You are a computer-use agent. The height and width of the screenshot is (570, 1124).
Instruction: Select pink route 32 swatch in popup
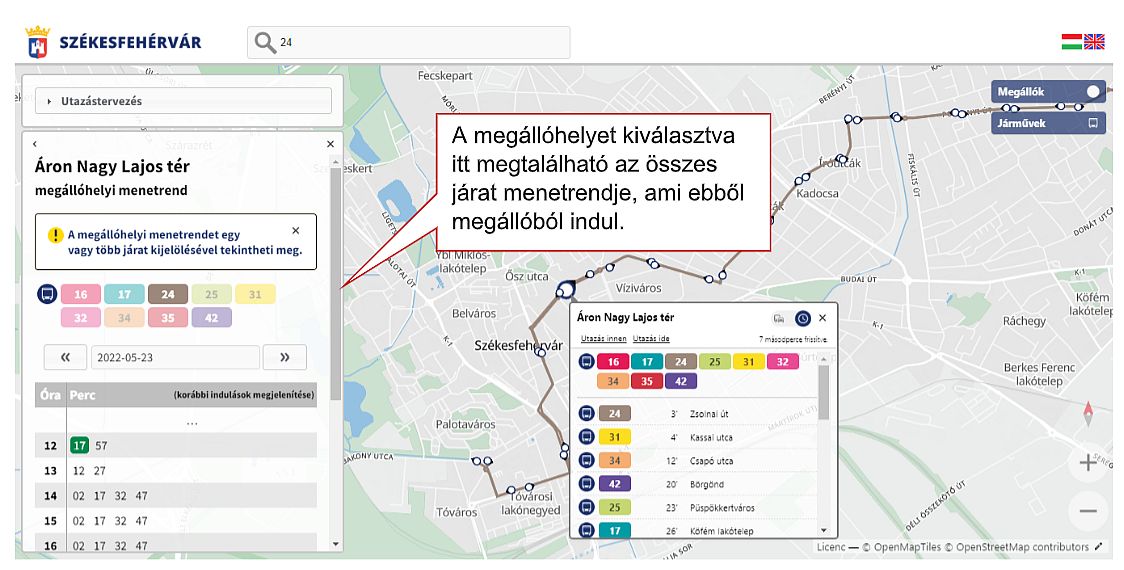[782, 362]
